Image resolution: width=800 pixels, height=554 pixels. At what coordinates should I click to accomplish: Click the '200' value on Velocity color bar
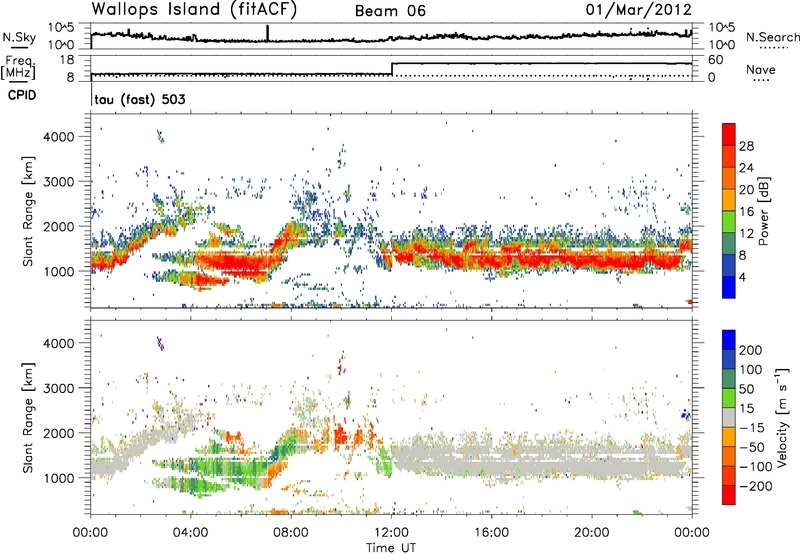click(751, 350)
